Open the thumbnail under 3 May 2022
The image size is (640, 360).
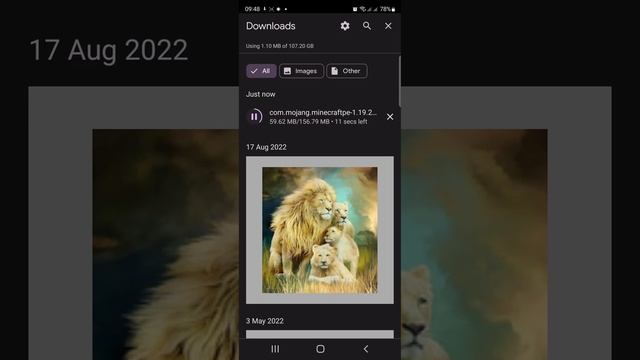(320, 334)
